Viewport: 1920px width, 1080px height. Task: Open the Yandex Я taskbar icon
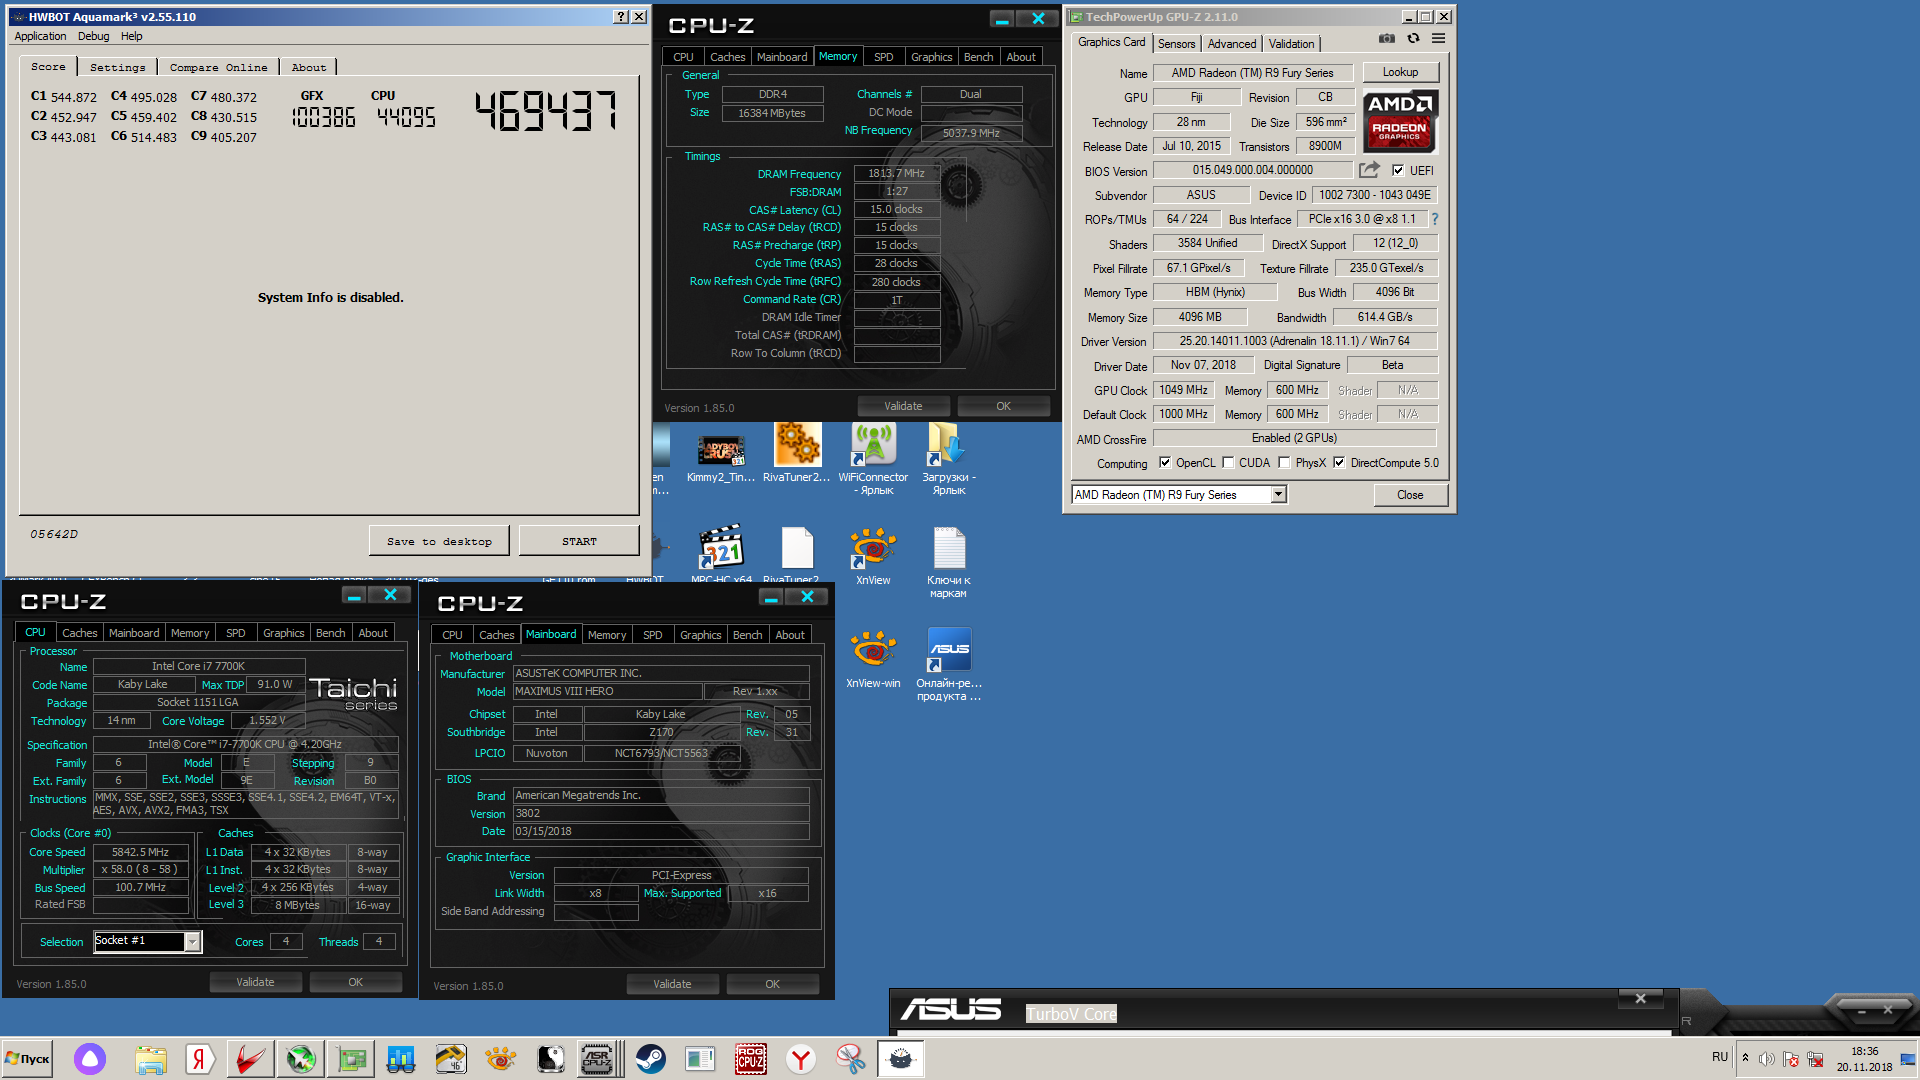(x=199, y=1059)
